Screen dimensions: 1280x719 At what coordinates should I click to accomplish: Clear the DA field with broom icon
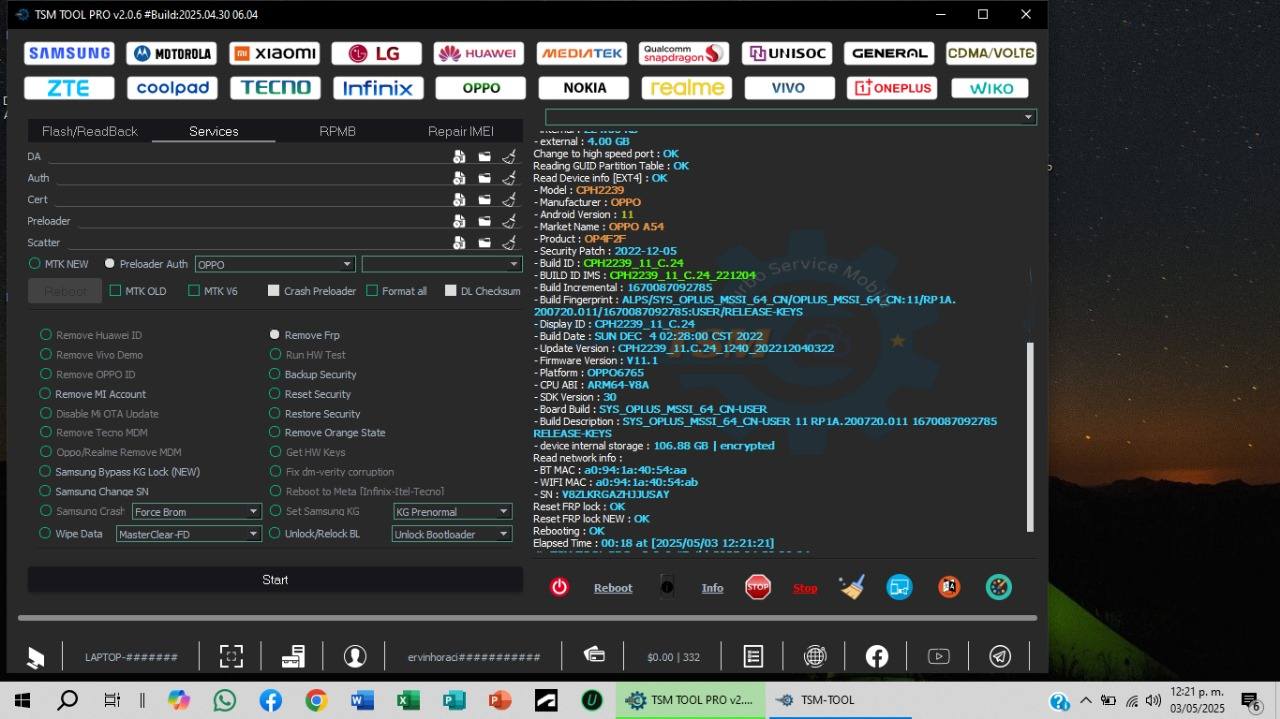click(509, 157)
